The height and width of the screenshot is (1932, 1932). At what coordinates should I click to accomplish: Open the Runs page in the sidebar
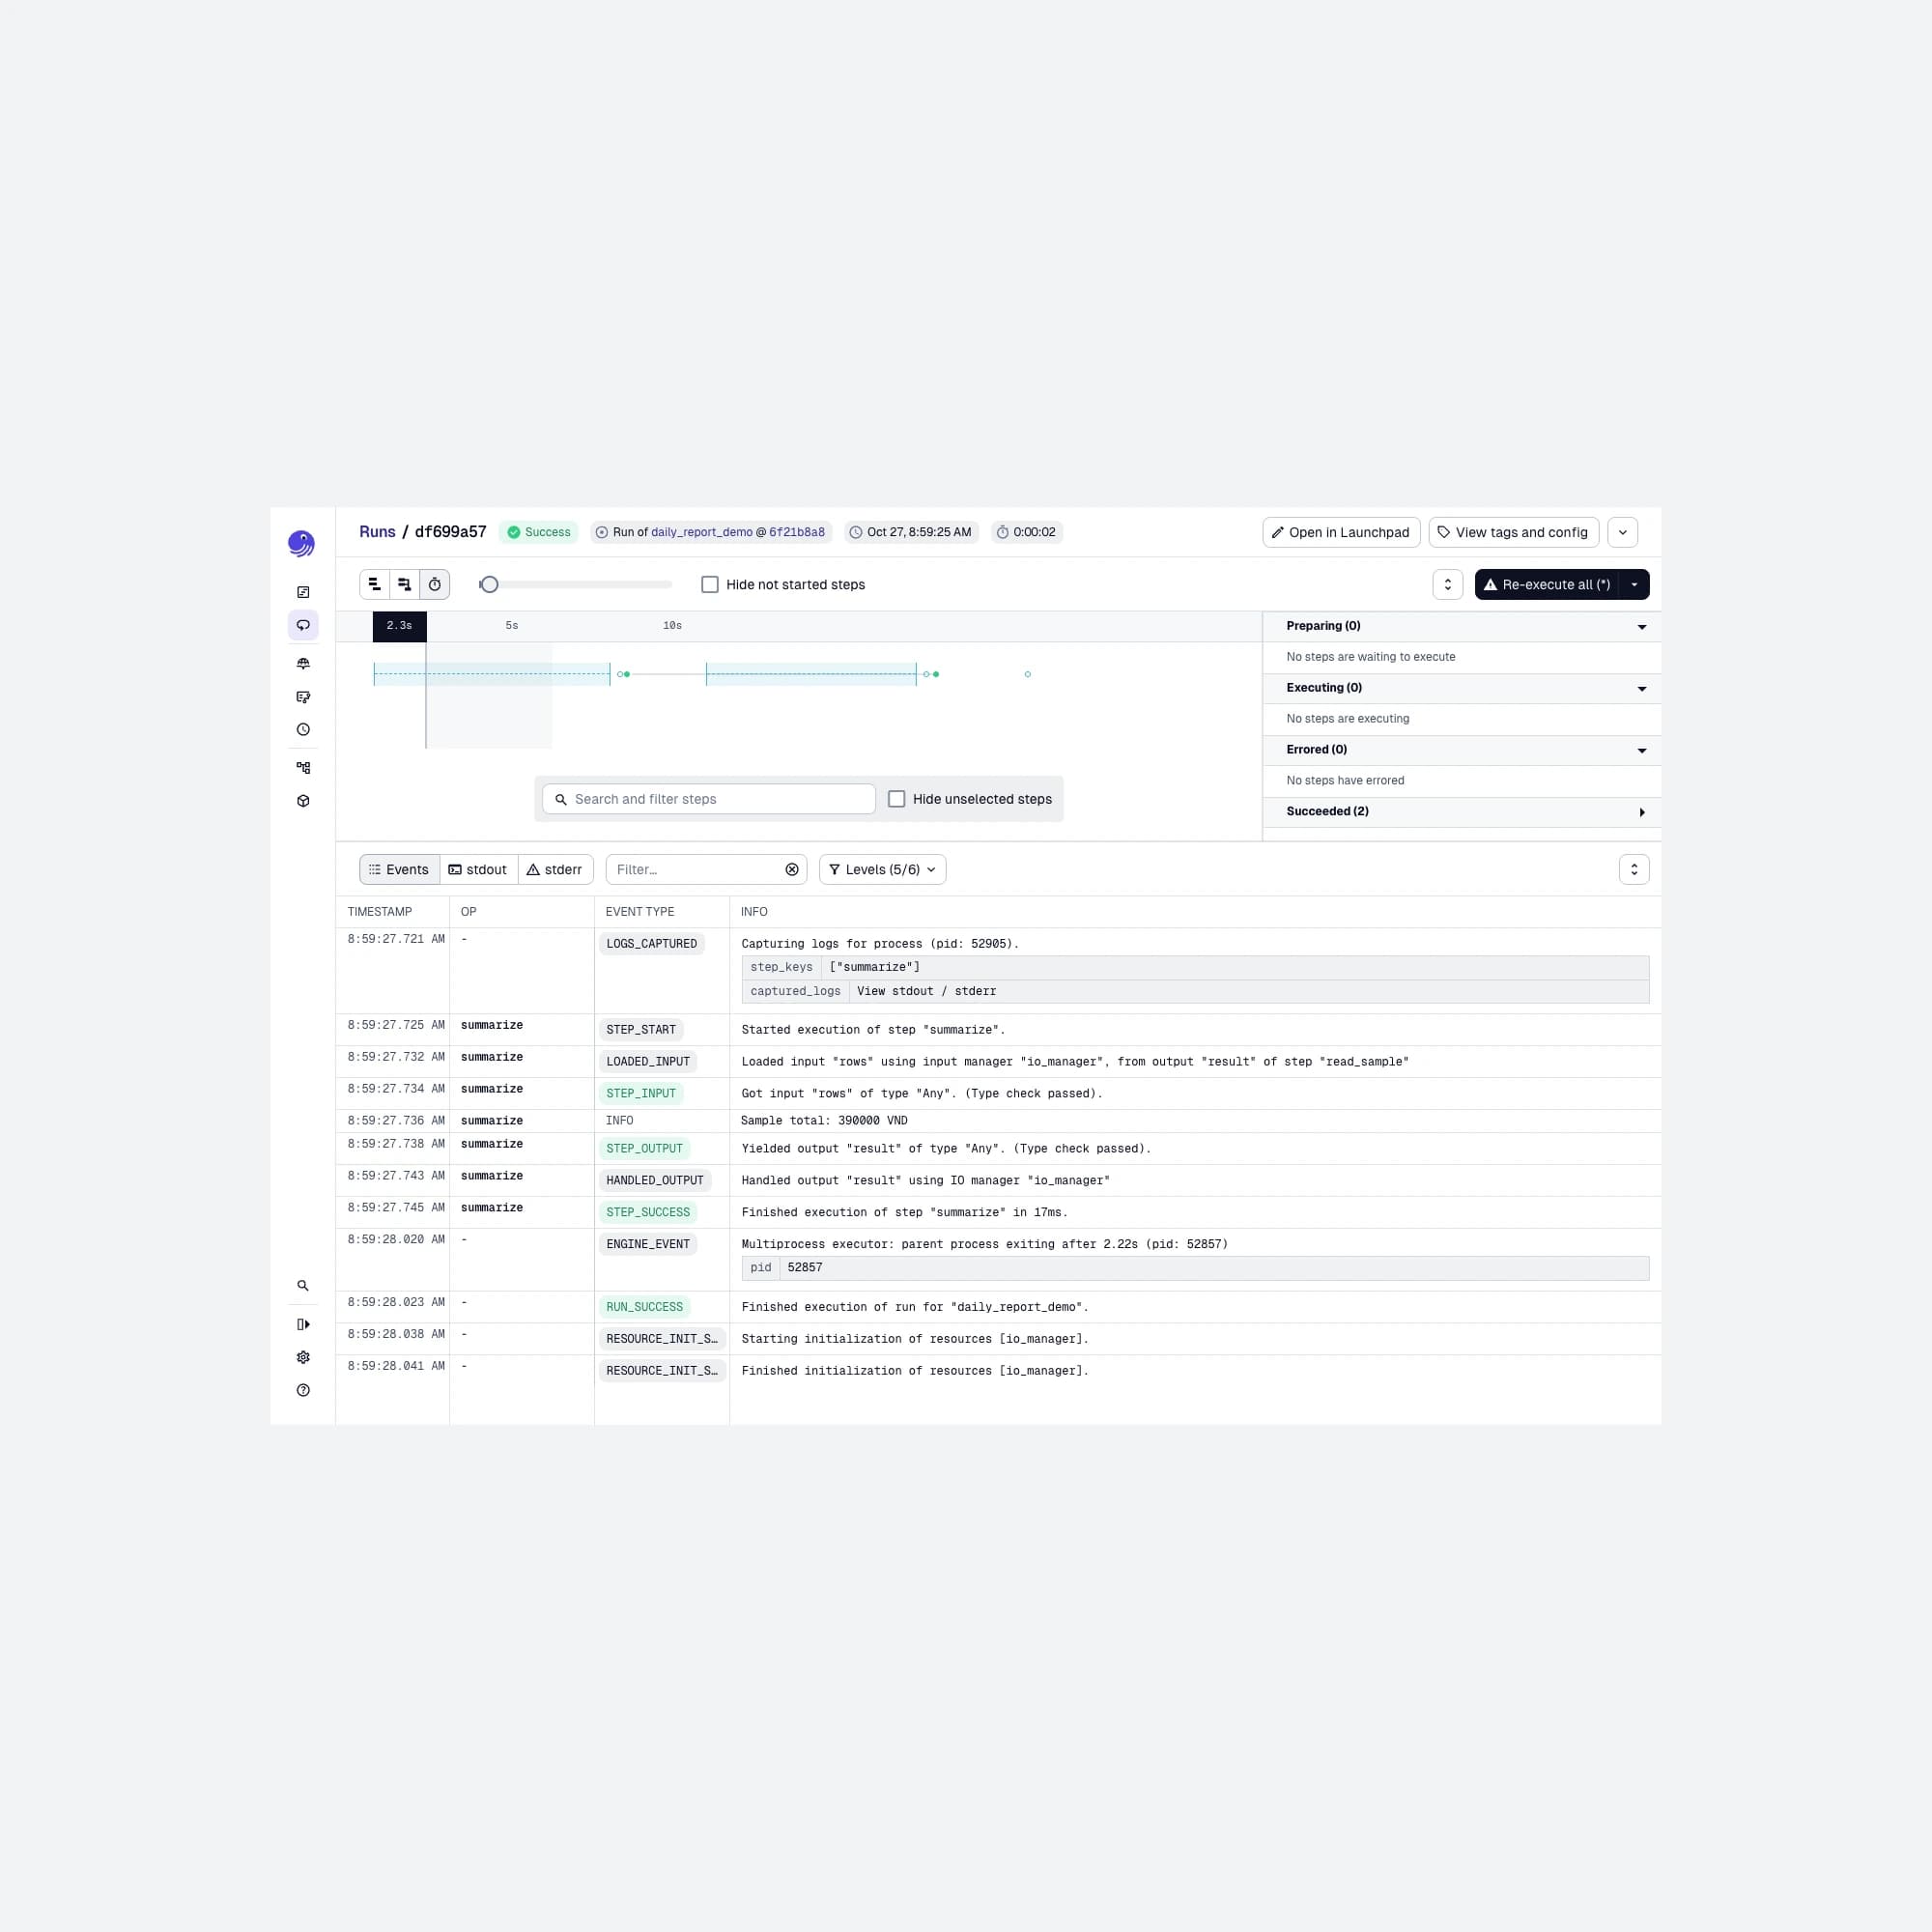point(303,625)
